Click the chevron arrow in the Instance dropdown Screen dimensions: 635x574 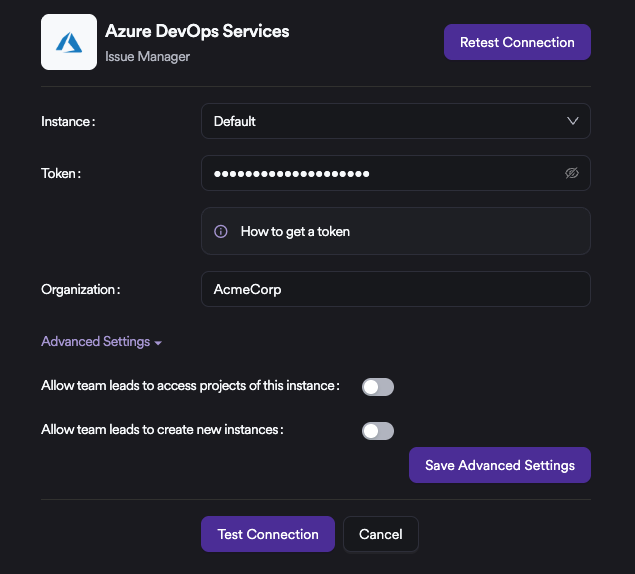pos(573,121)
